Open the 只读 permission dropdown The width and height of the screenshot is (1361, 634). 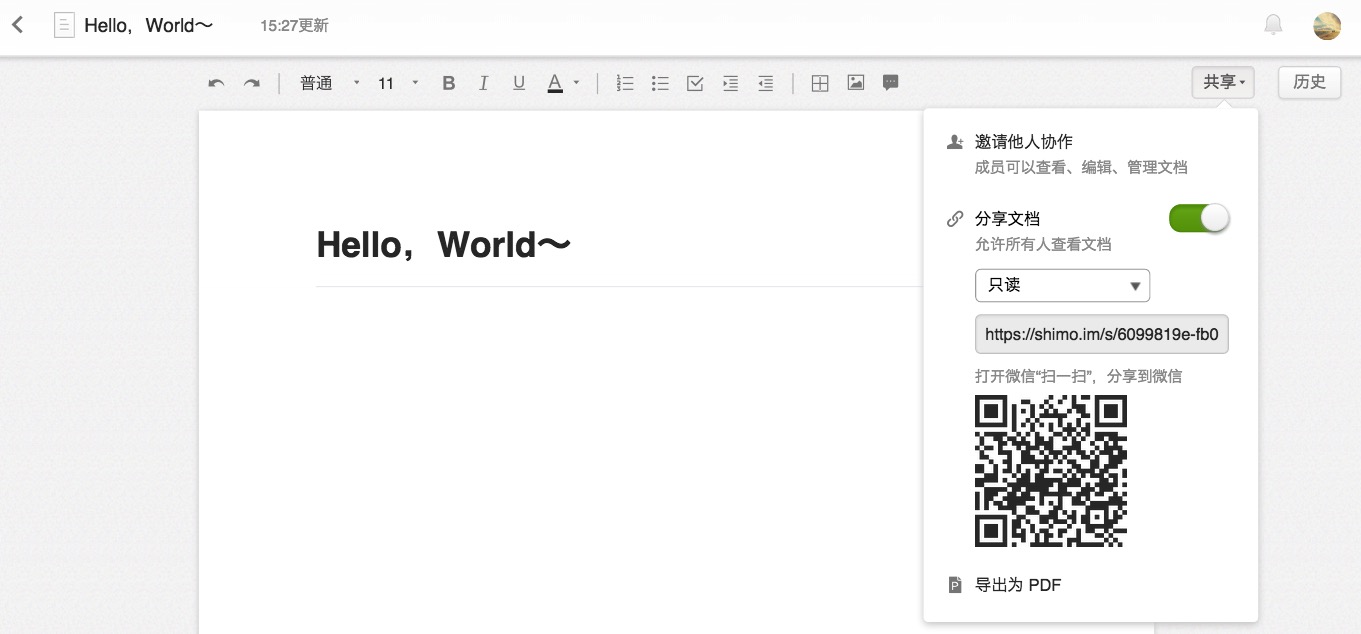tap(1062, 285)
